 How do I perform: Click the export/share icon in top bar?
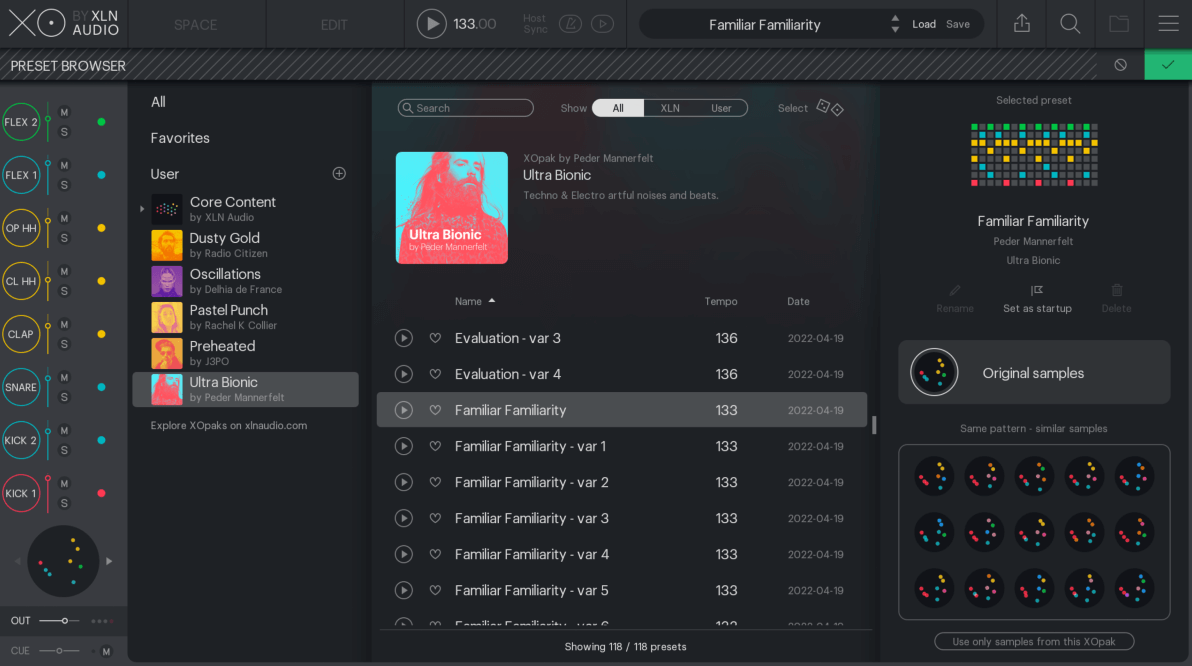pyautogui.click(x=1021, y=24)
